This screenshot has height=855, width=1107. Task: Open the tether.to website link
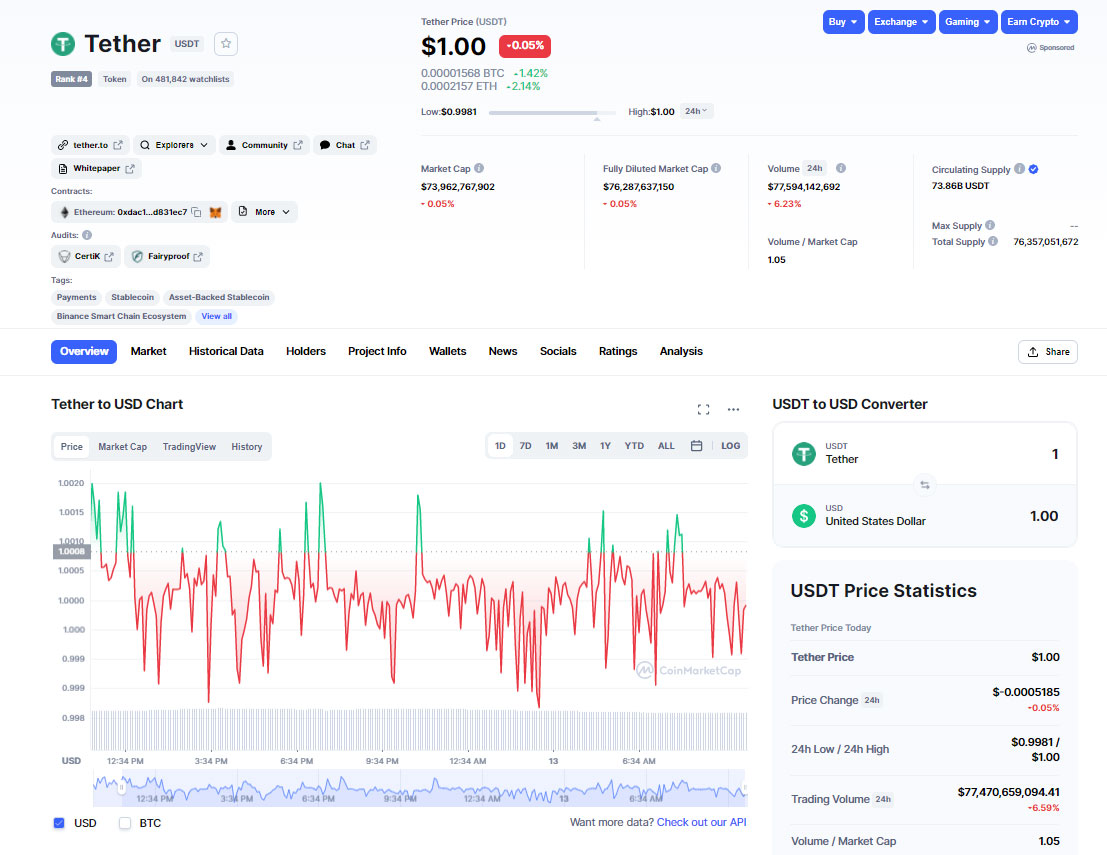(90, 145)
